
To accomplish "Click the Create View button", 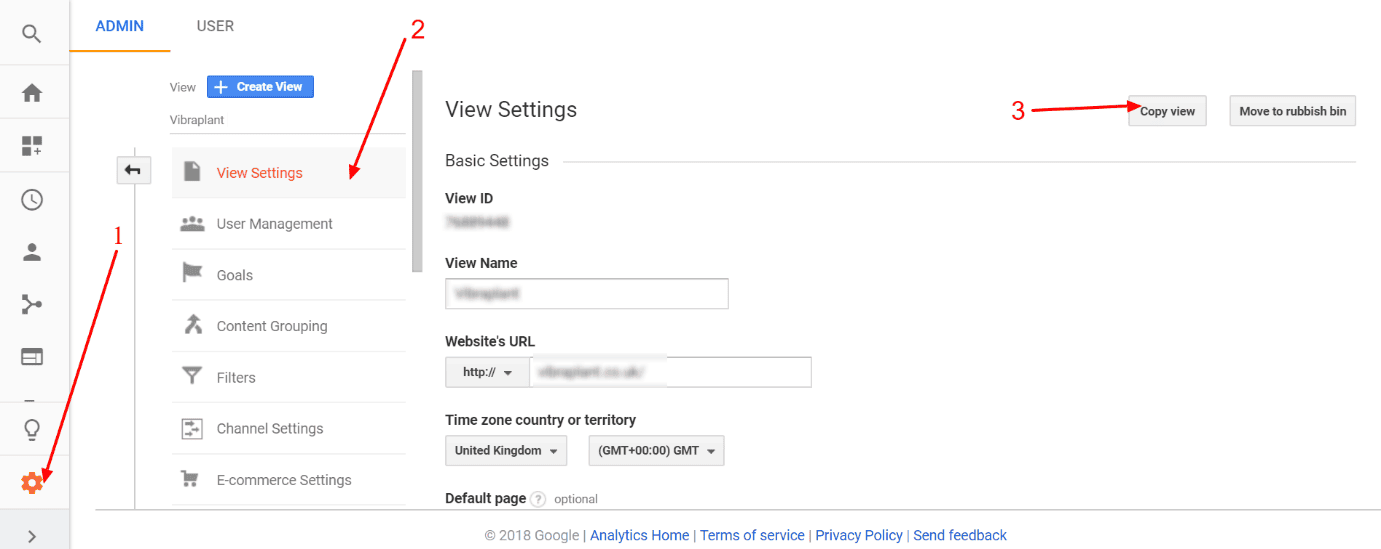I will pos(260,87).
